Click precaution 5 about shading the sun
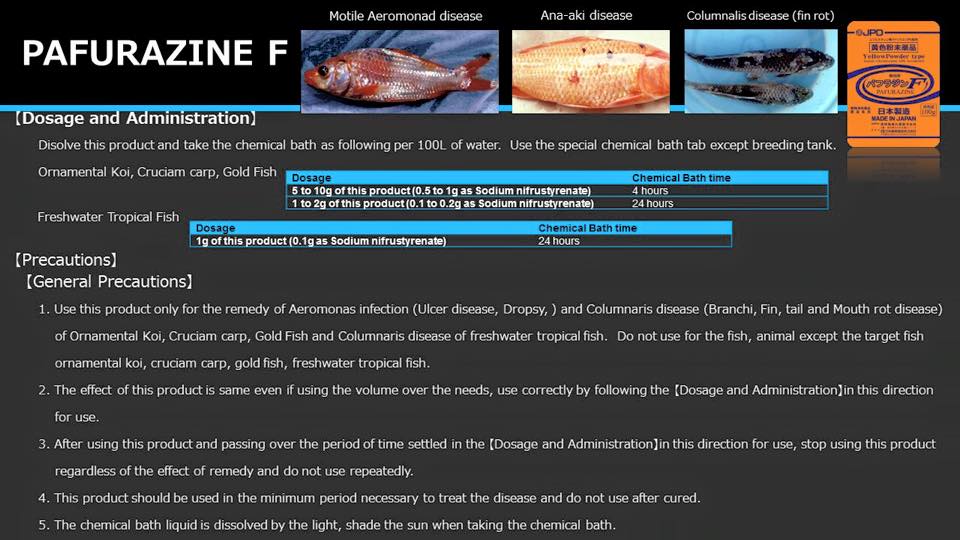 [x=327, y=525]
